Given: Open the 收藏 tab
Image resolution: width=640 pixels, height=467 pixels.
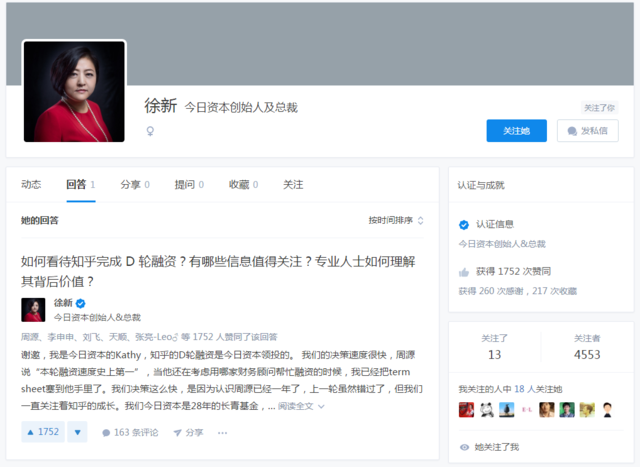Looking at the screenshot, I should pyautogui.click(x=243, y=184).
